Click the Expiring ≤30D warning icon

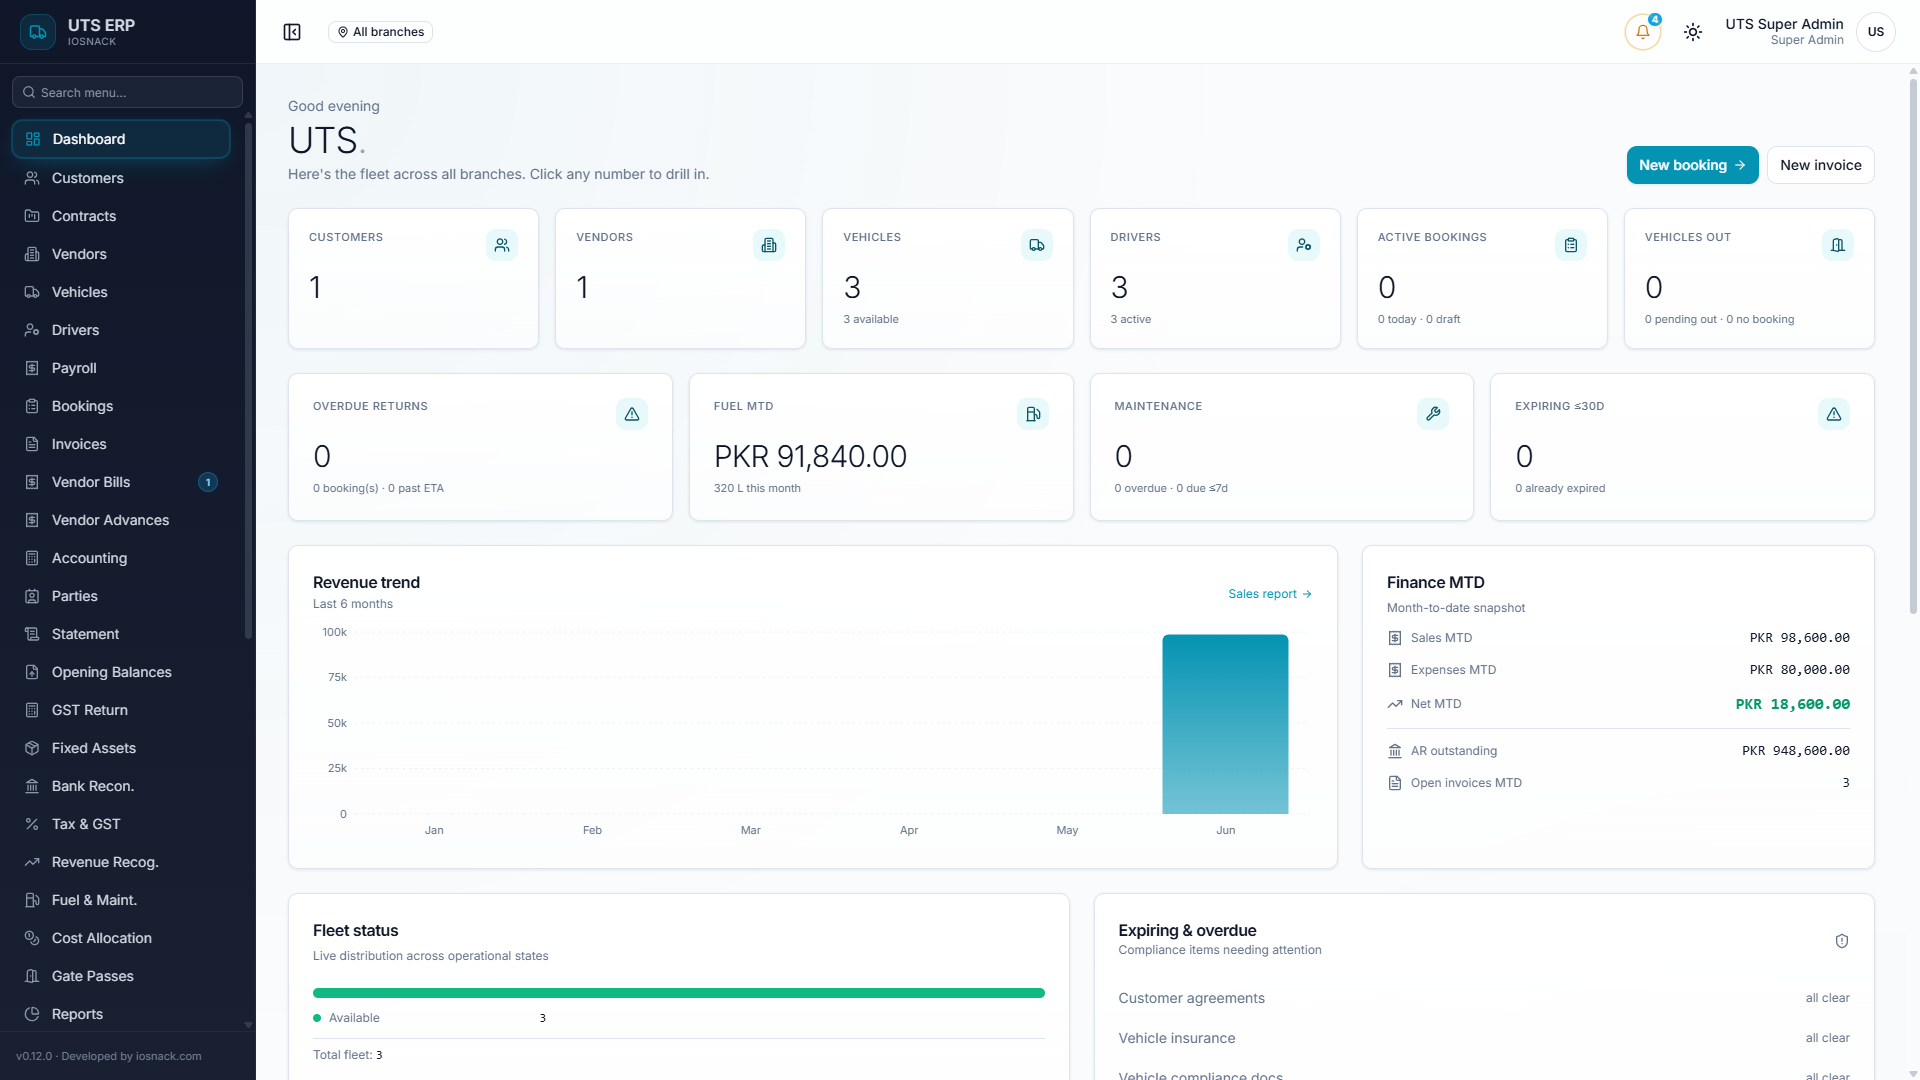(x=1834, y=414)
